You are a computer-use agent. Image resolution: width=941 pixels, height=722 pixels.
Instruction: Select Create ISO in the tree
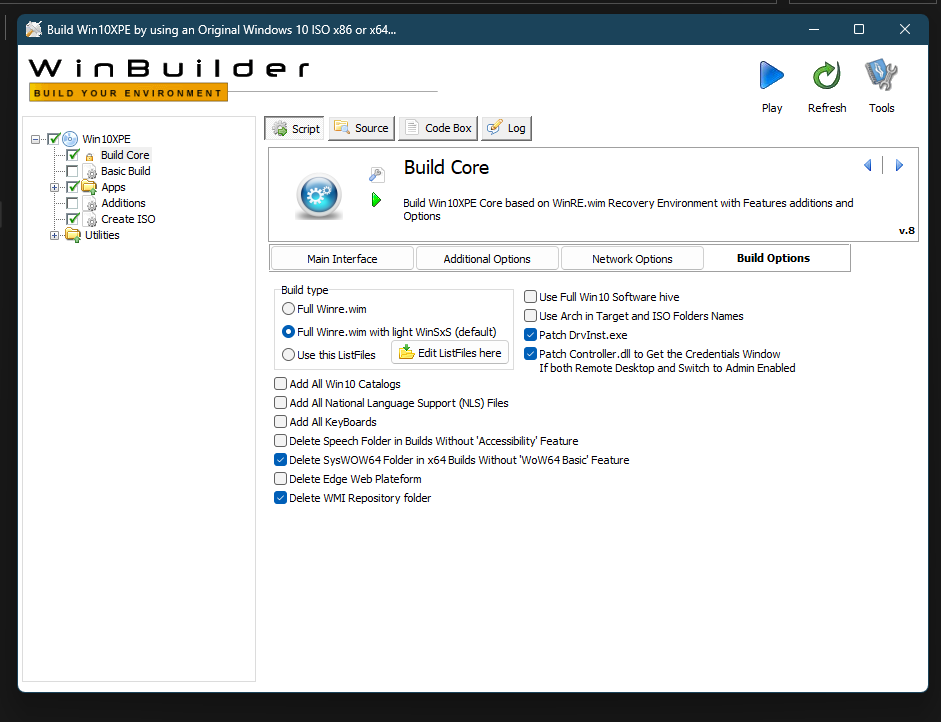point(128,219)
